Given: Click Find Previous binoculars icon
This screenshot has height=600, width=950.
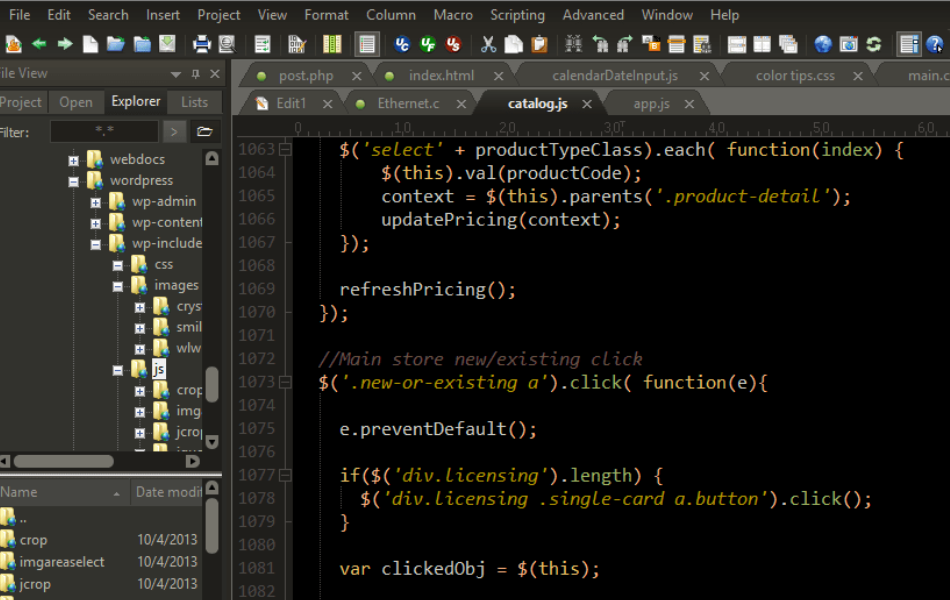Looking at the screenshot, I should 599,44.
